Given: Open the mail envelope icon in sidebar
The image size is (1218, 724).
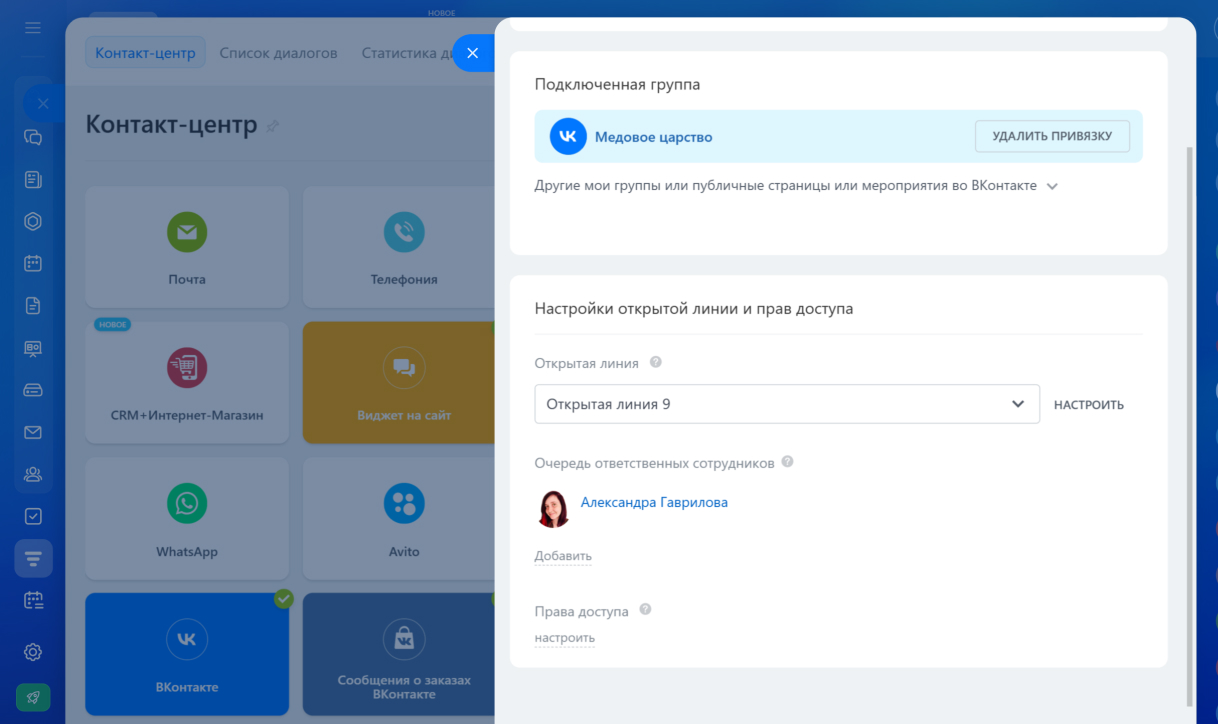Looking at the screenshot, I should 33,432.
